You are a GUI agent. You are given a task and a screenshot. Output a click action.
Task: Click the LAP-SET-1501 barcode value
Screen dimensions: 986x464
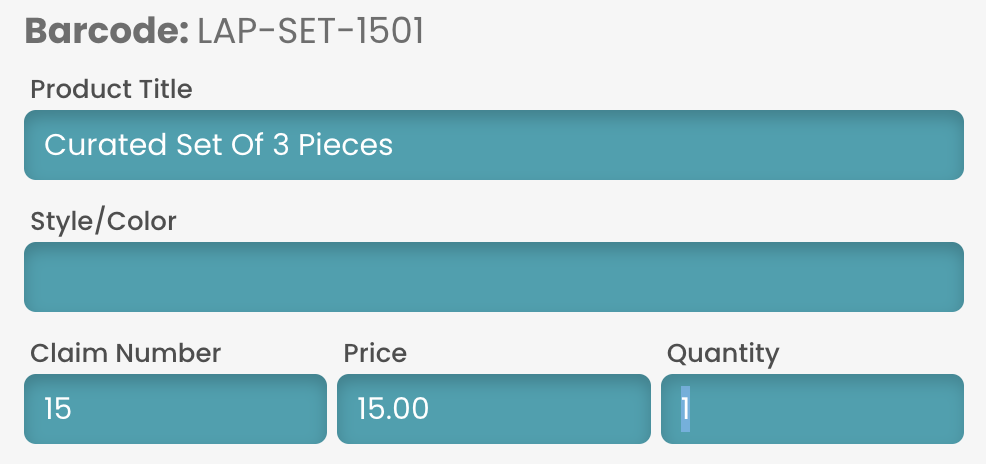pyautogui.click(x=311, y=31)
